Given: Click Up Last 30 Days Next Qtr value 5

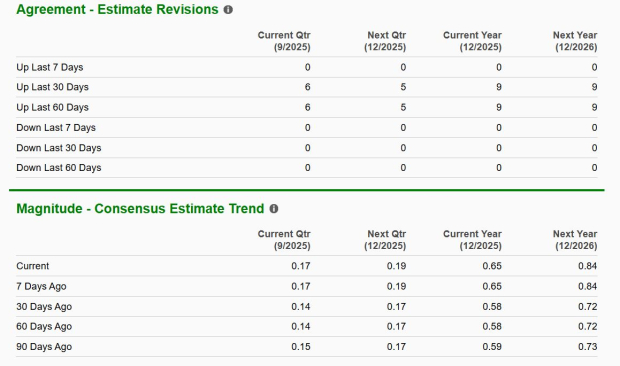Looking at the screenshot, I should tap(403, 87).
